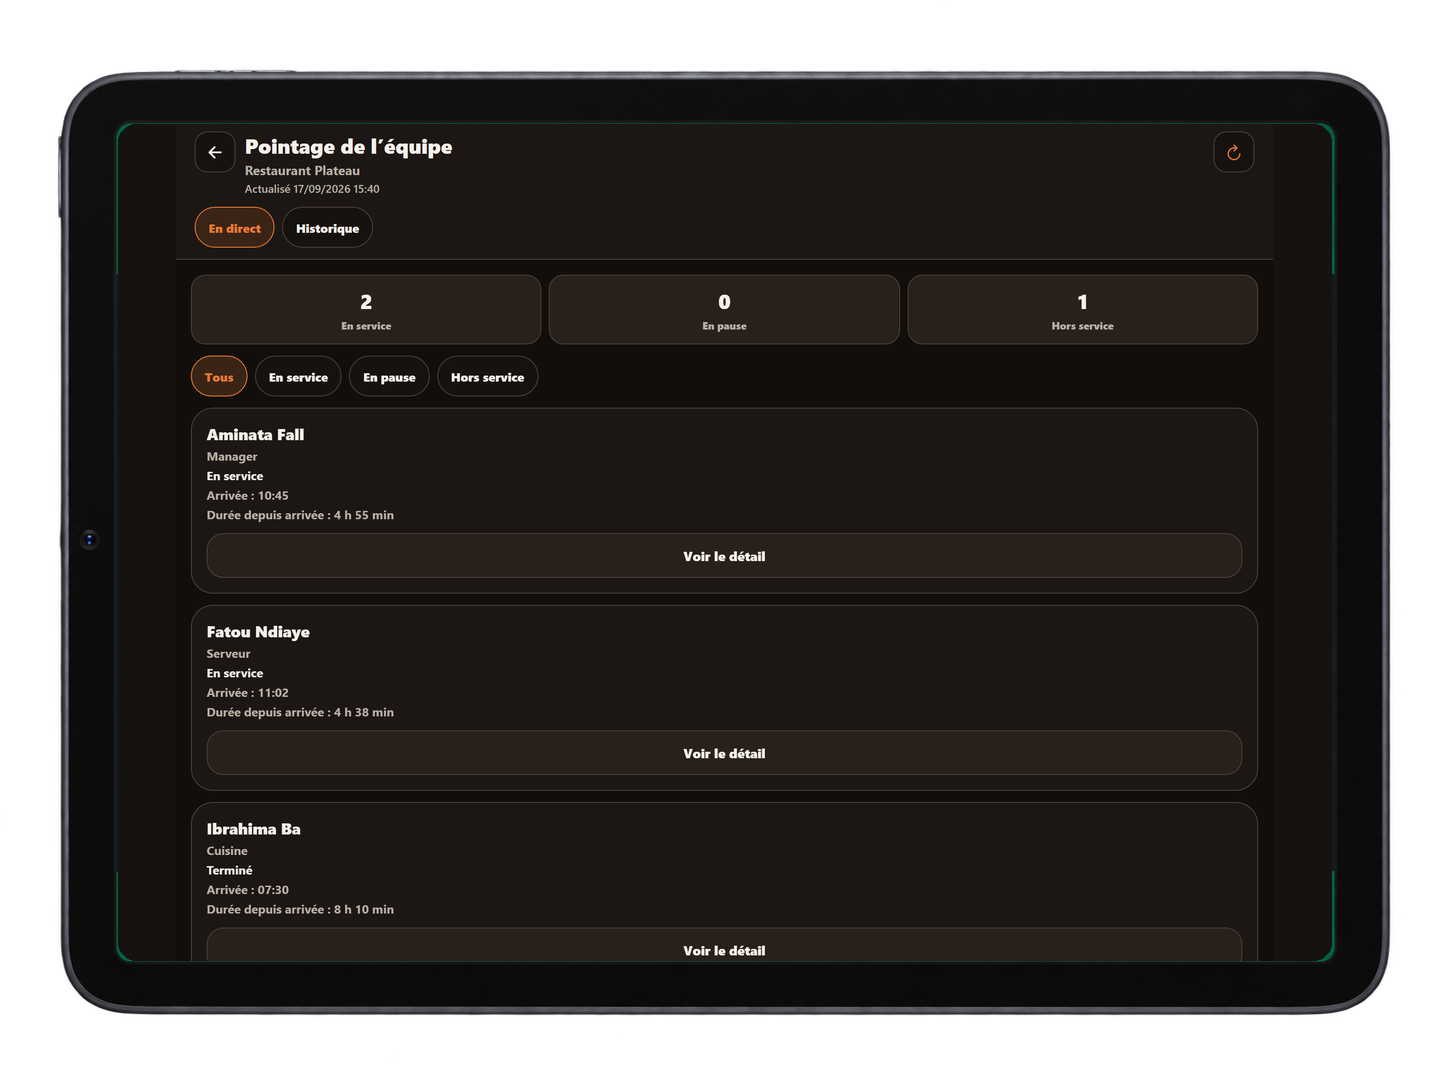Click the duration 4 h 38 min line

click(300, 712)
